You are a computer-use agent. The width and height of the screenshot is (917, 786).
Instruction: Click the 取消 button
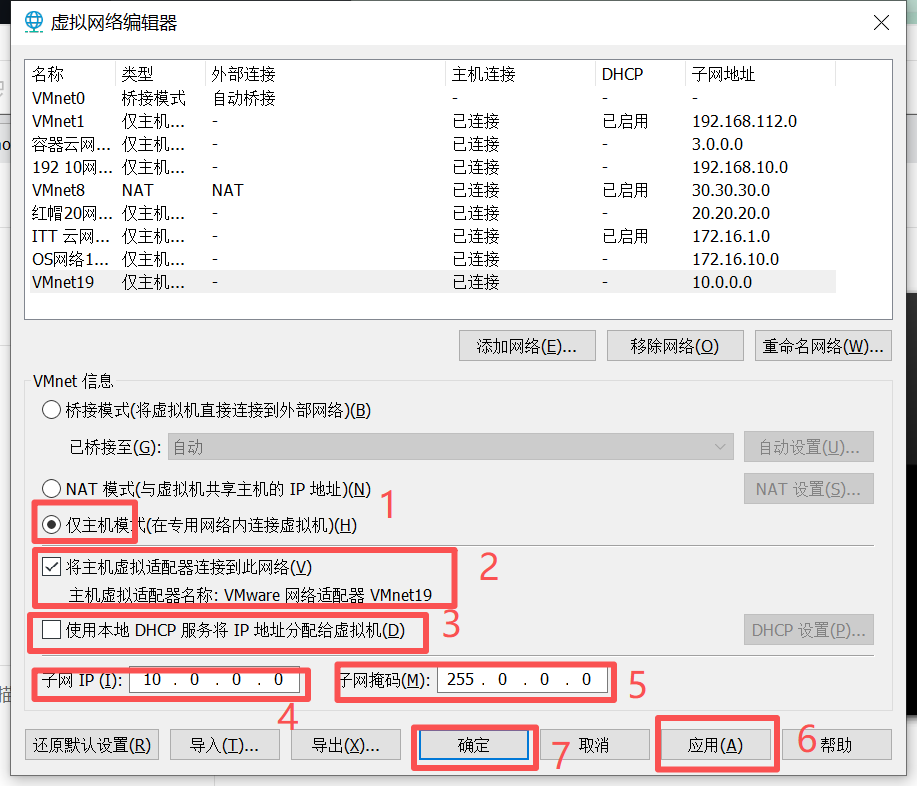[595, 745]
